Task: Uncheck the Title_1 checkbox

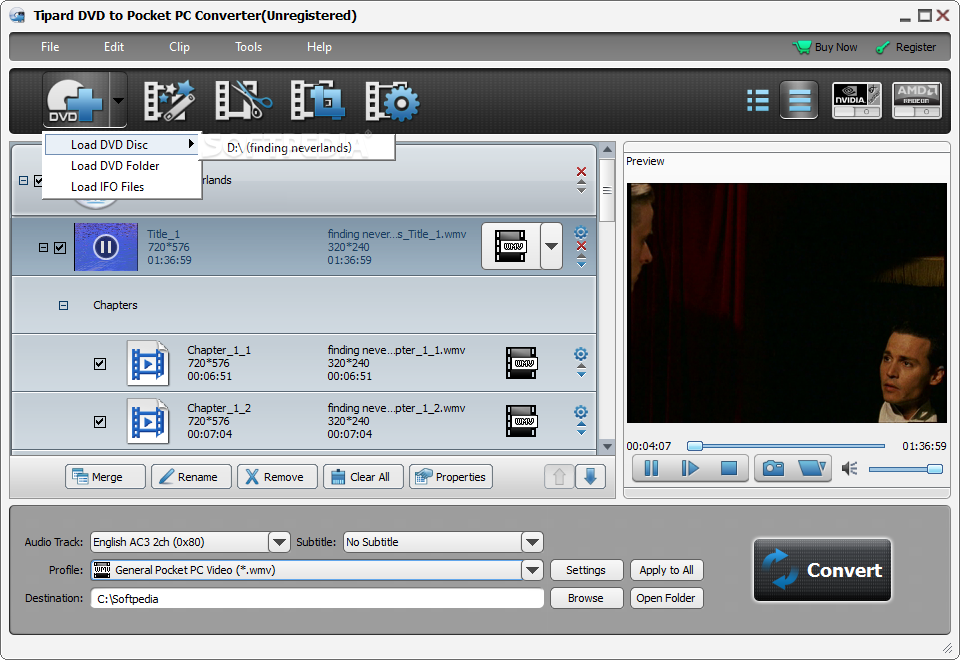Action: point(60,248)
